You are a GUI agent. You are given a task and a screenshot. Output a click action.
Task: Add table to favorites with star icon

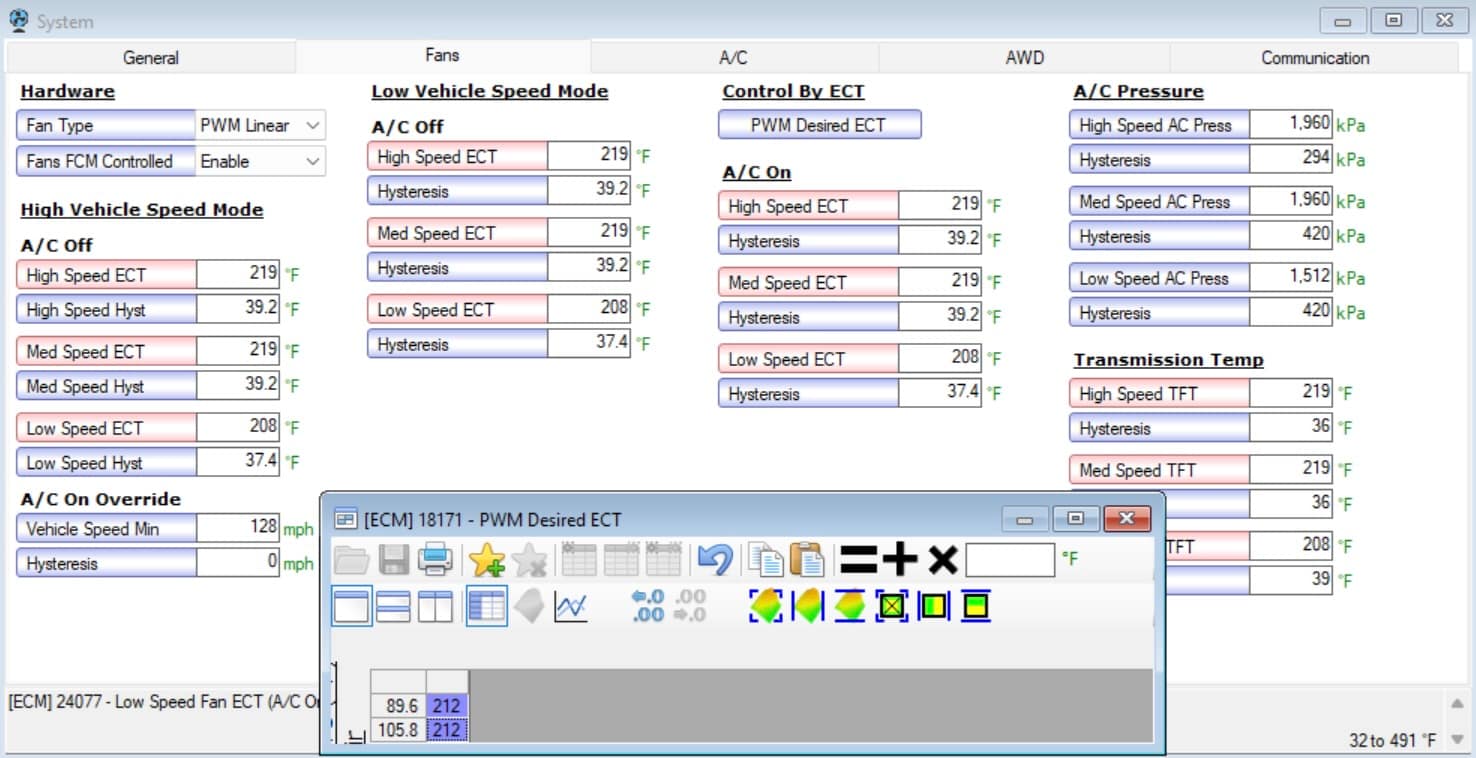pyautogui.click(x=487, y=560)
